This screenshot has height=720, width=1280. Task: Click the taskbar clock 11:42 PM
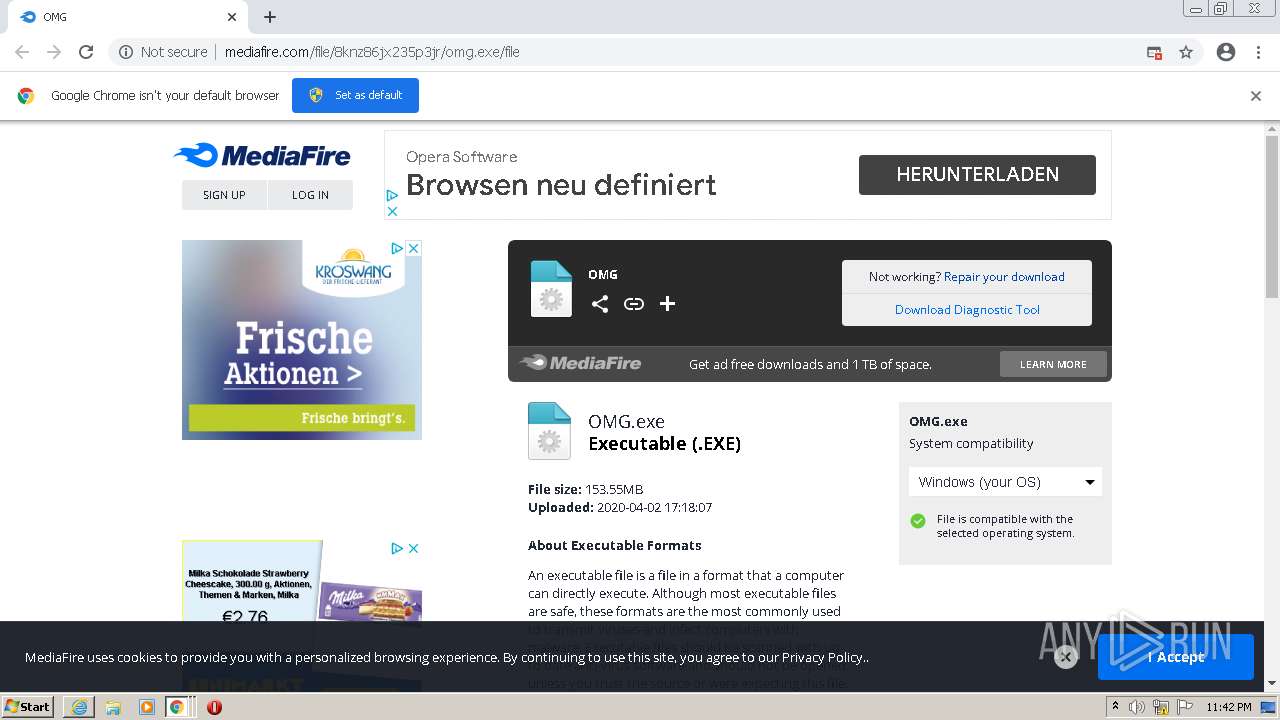point(1229,707)
